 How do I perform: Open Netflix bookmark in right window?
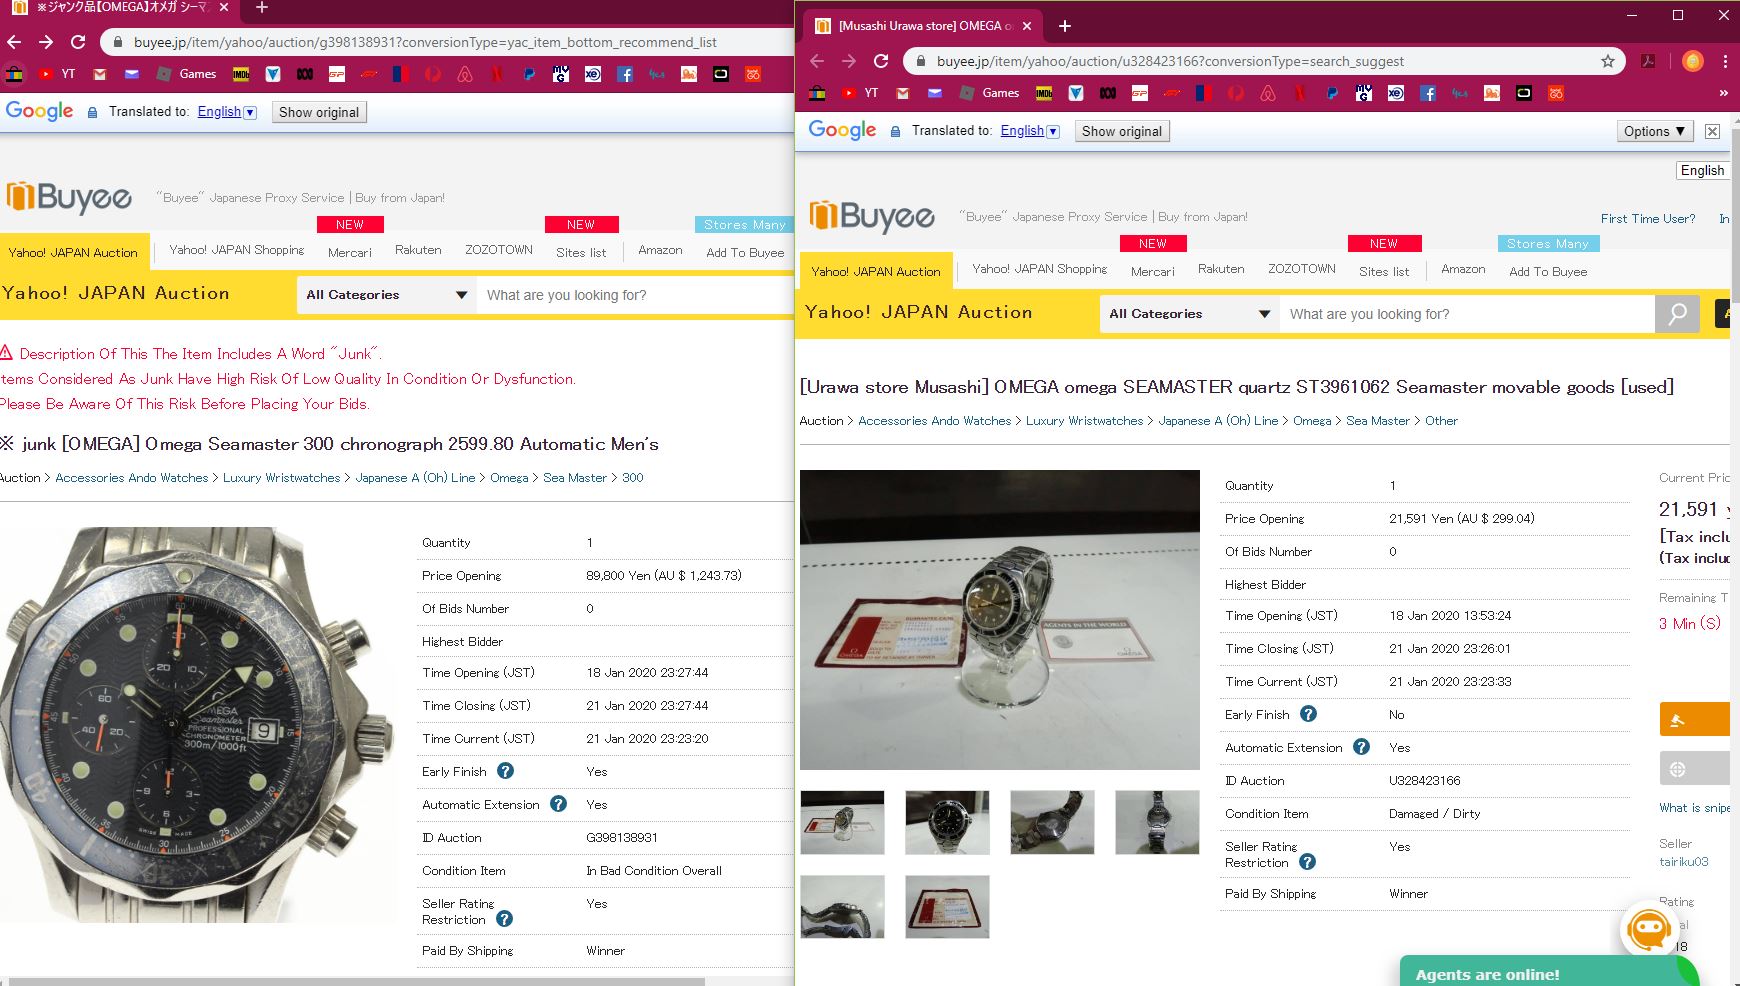(x=1300, y=93)
